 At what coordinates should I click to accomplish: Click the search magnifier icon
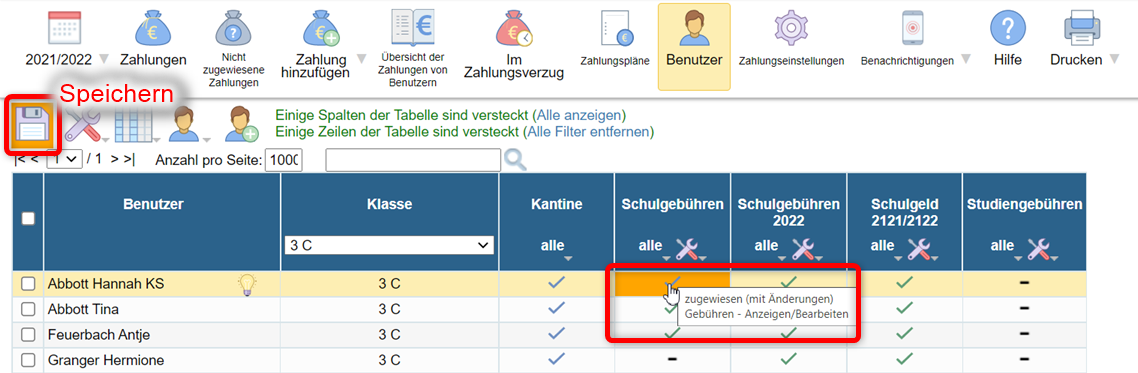point(515,160)
